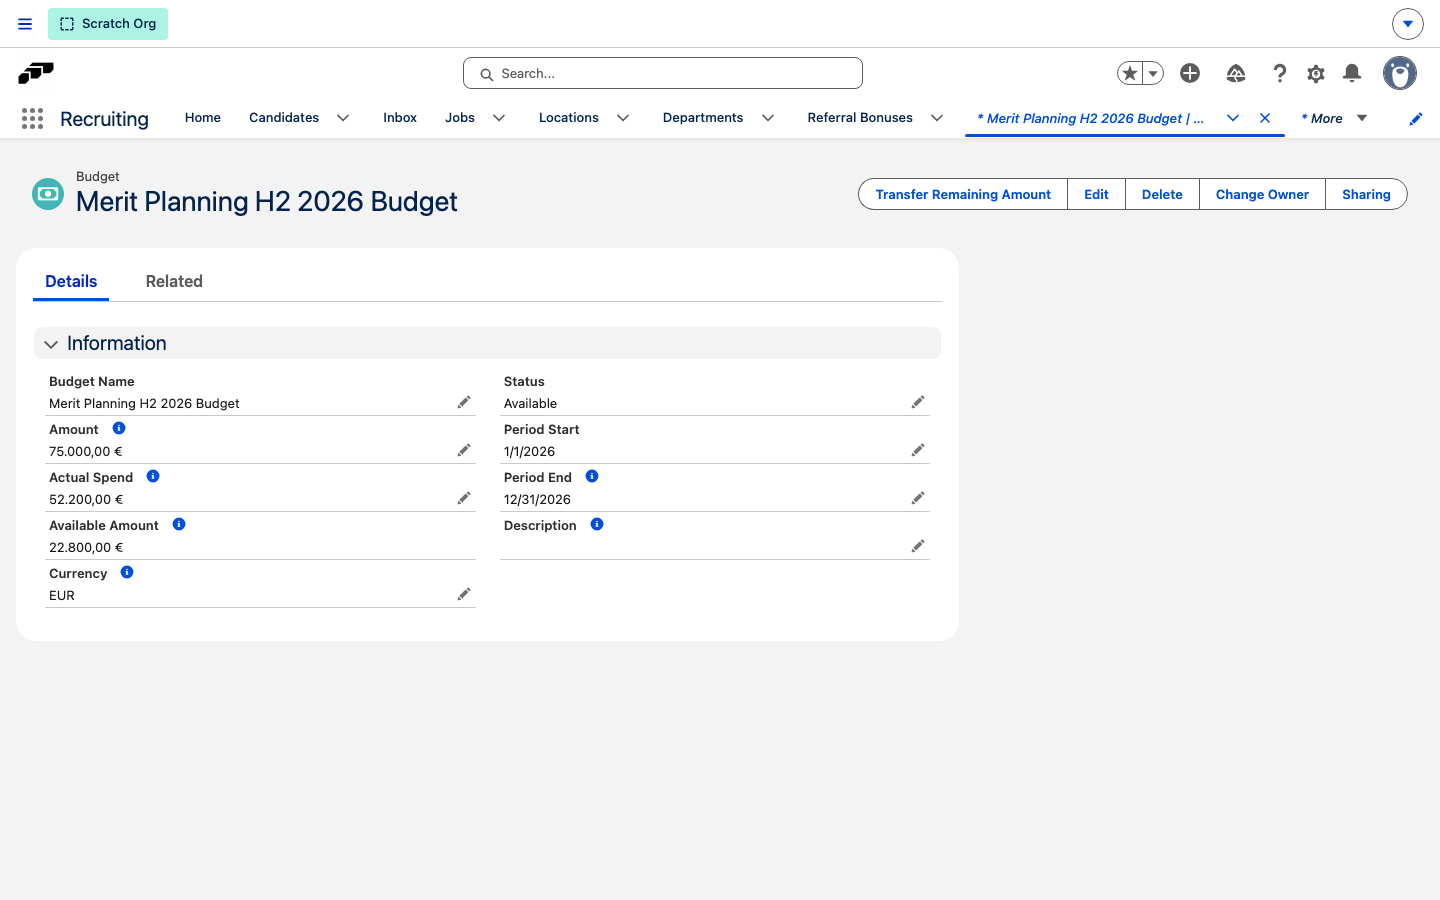Edit the Budget Name field inline
Screen dimensions: 1440x900
(464, 402)
